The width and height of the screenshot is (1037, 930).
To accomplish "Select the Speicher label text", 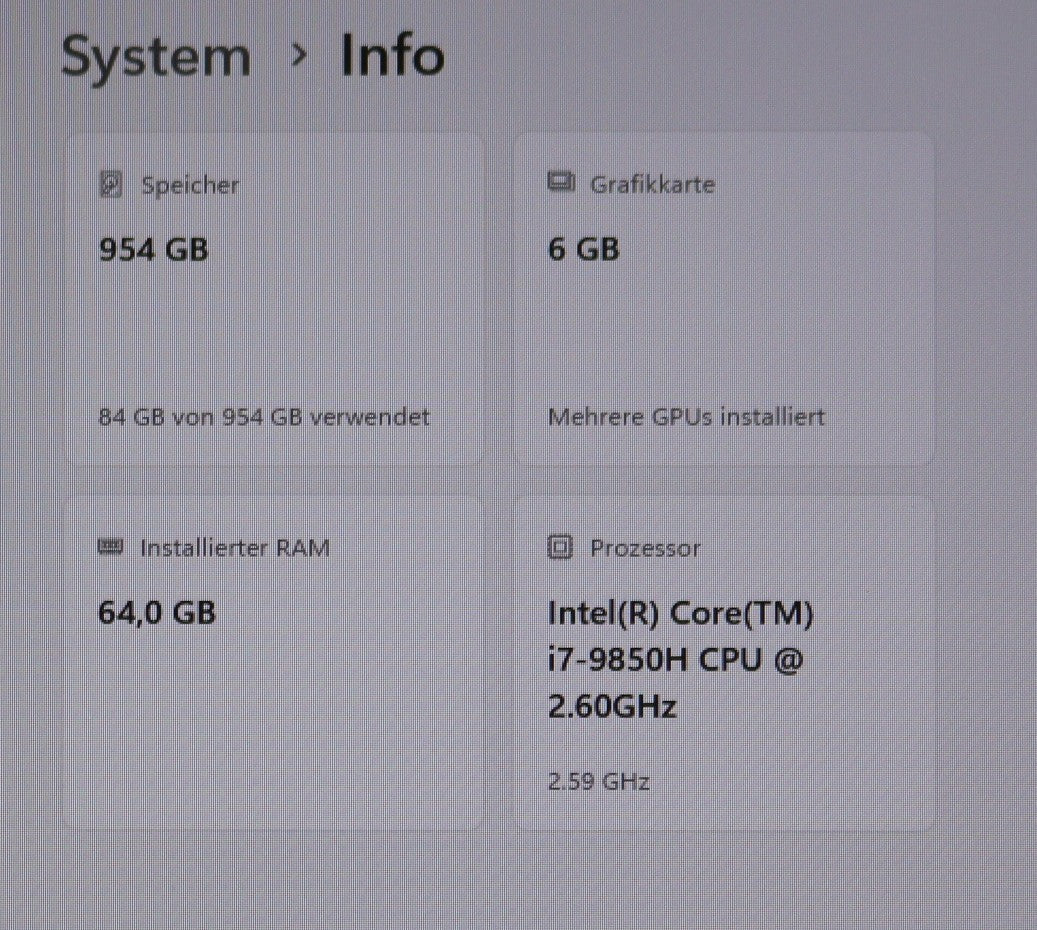I will click(x=190, y=185).
